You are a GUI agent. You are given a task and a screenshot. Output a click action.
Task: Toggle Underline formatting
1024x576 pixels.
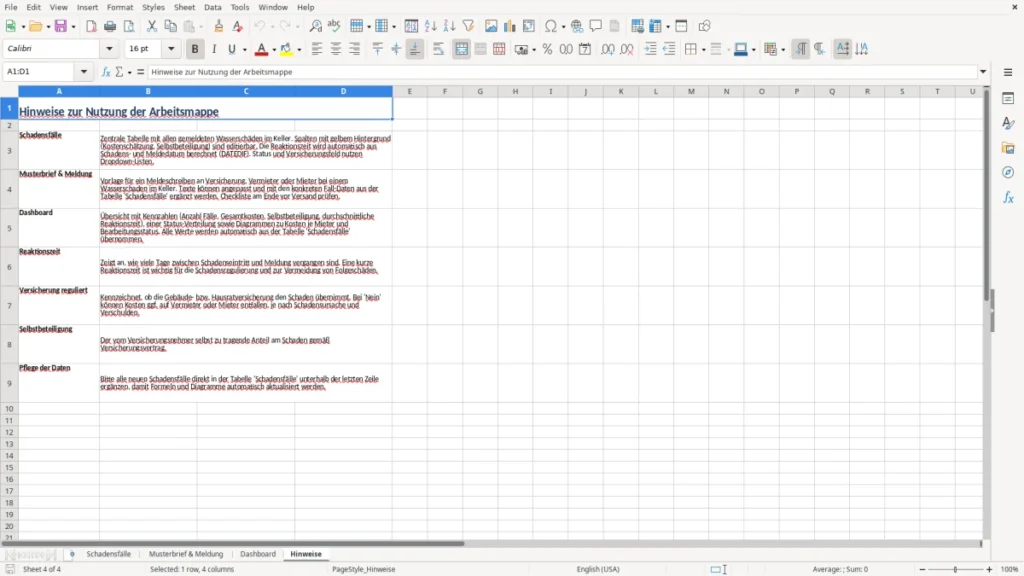tap(231, 49)
